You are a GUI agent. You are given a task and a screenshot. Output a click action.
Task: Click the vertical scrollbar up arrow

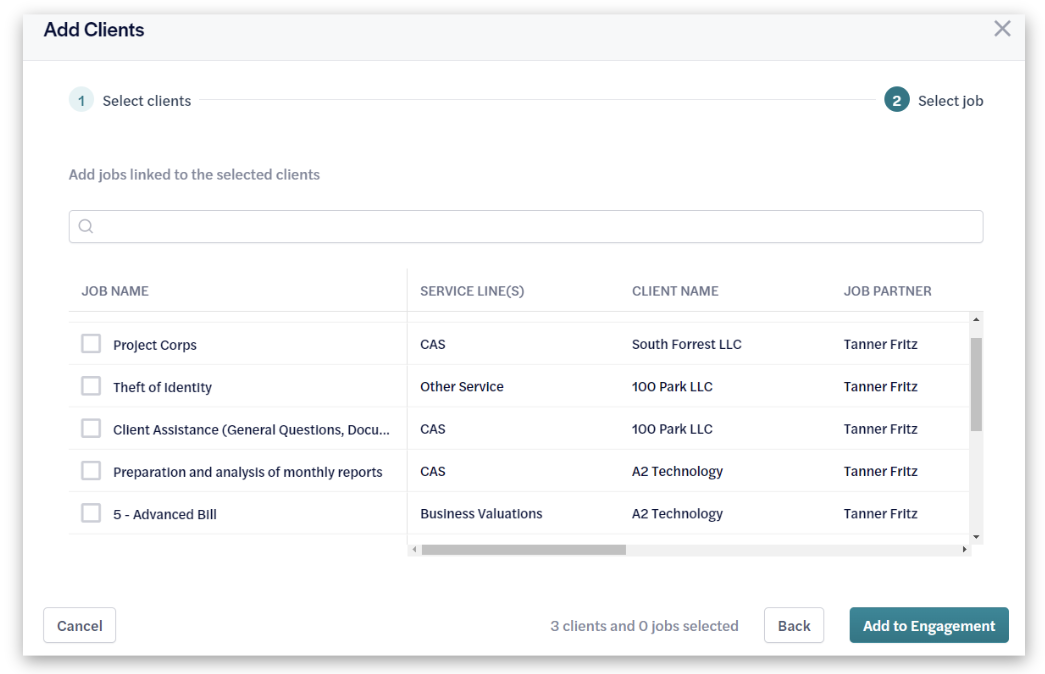click(976, 319)
